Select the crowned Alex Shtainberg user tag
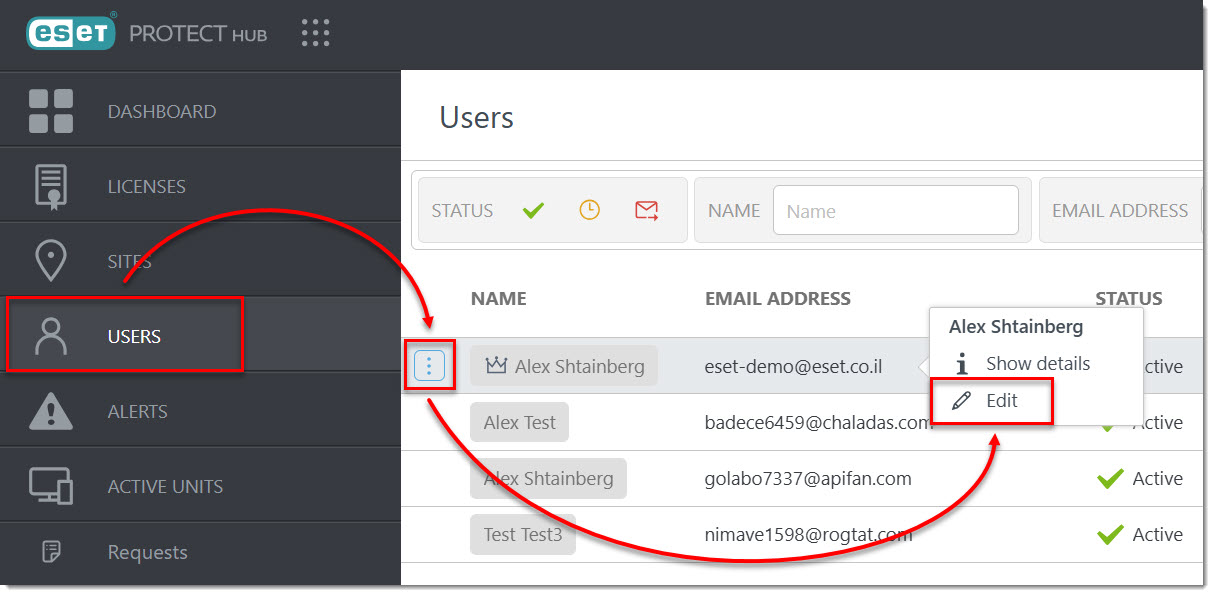Image resolution: width=1213 pixels, height=595 pixels. pyautogui.click(x=564, y=366)
